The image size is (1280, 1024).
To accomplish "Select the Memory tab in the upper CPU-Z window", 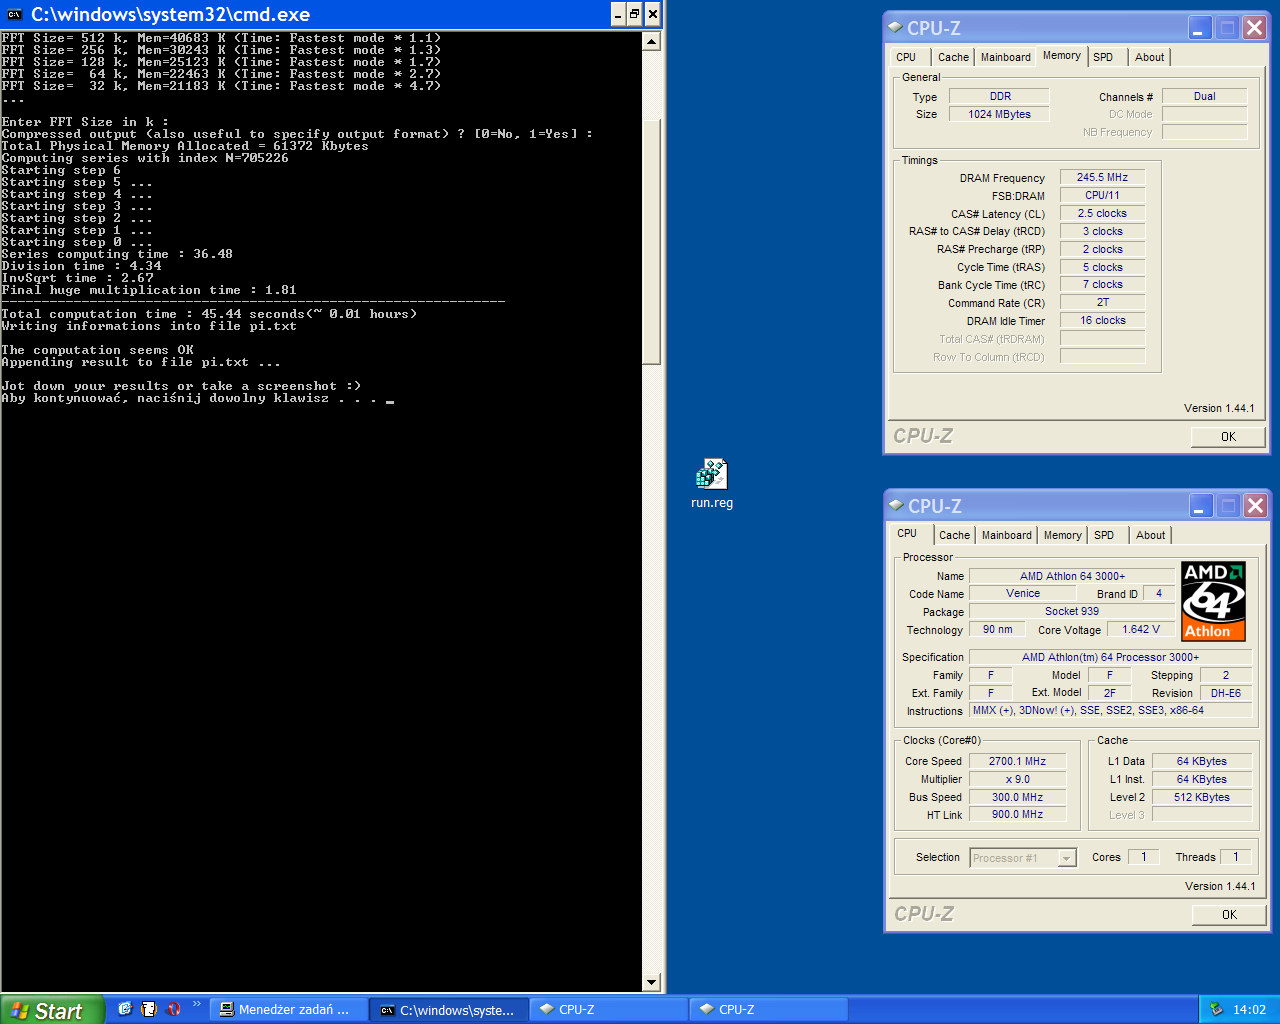I will [x=1061, y=56].
